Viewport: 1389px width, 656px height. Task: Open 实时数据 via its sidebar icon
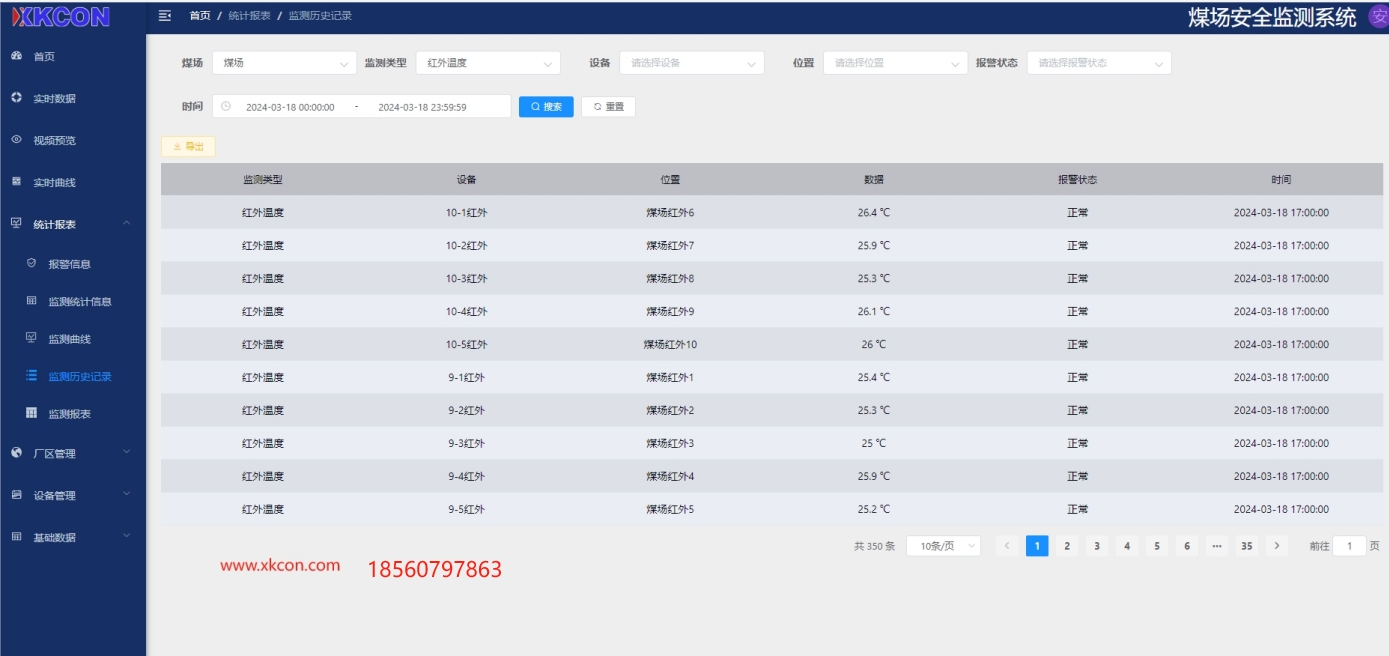pyautogui.click(x=16, y=98)
